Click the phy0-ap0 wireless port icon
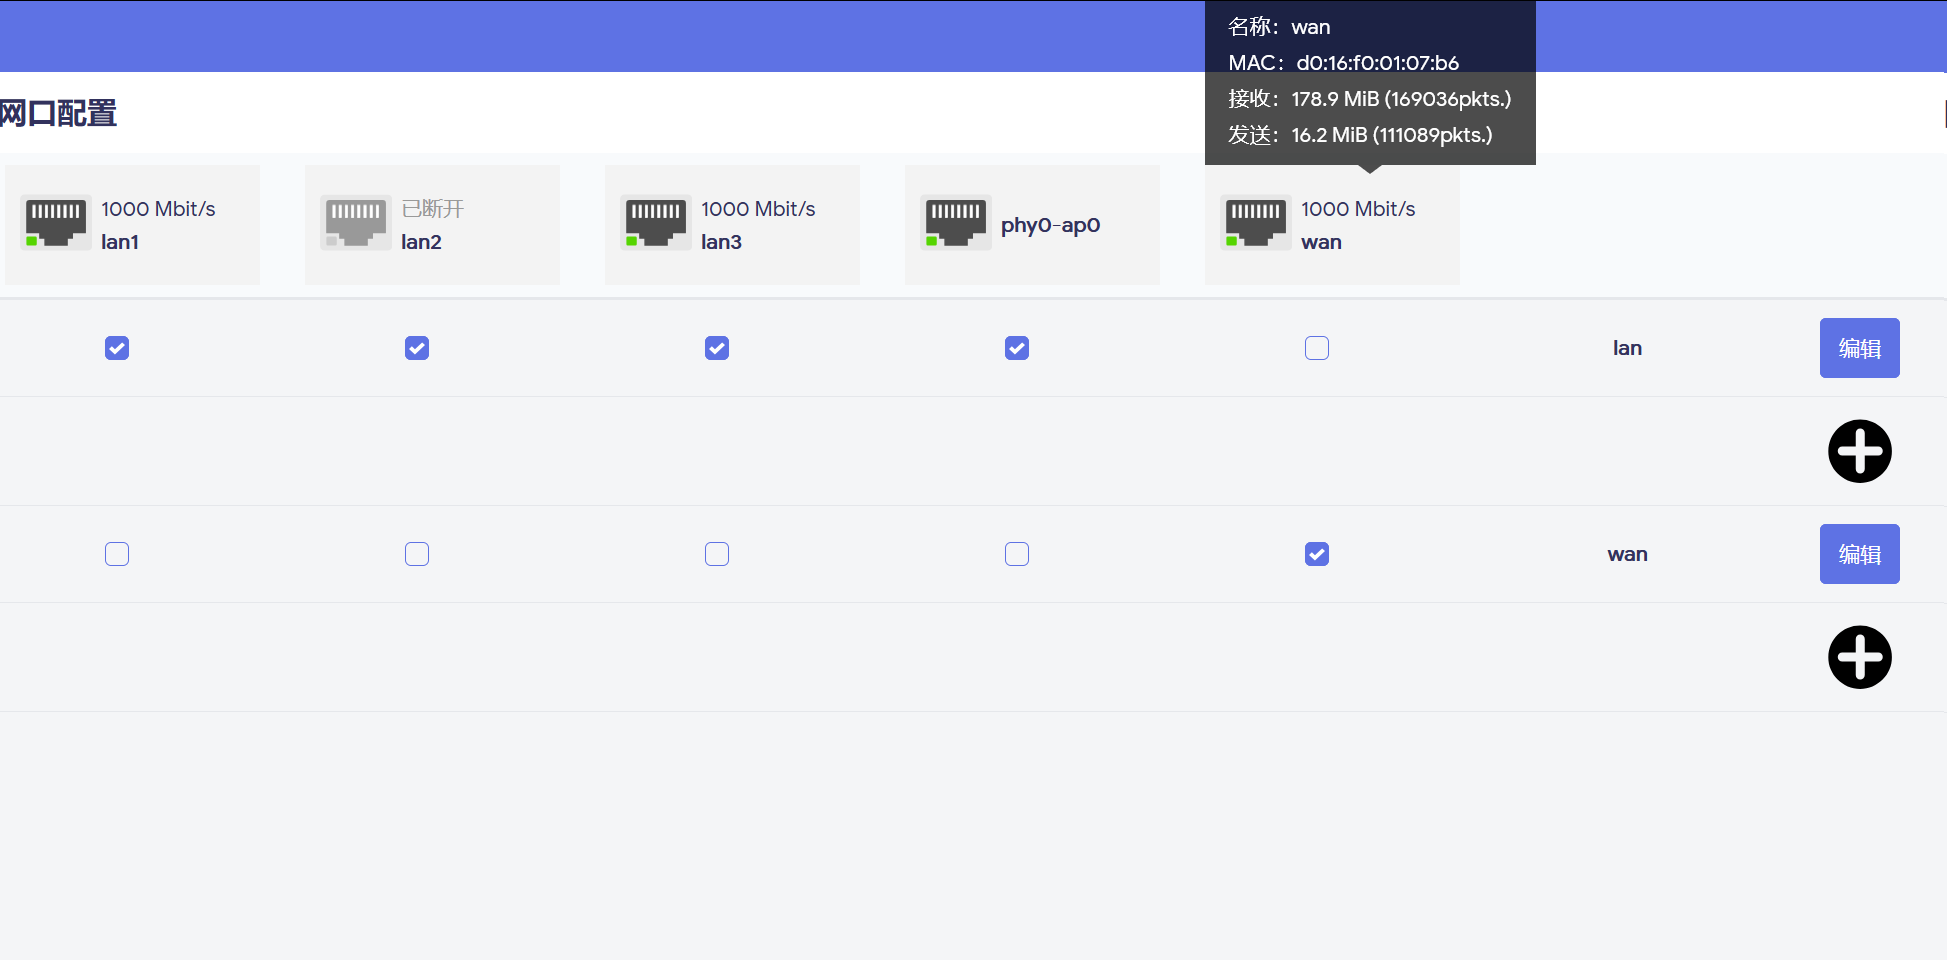This screenshot has height=960, width=1947. [955, 222]
